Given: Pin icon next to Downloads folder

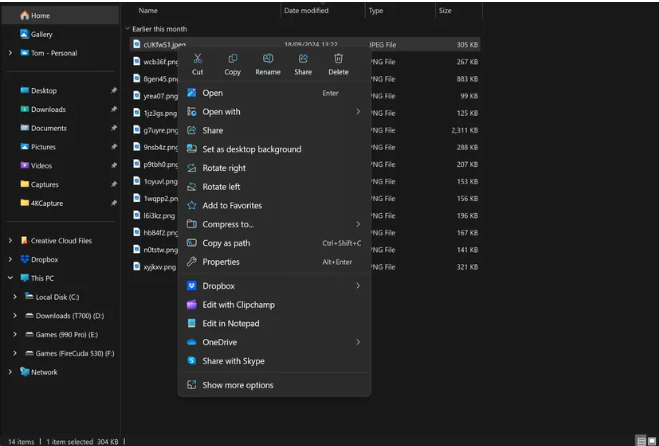Looking at the screenshot, I should 114,109.
